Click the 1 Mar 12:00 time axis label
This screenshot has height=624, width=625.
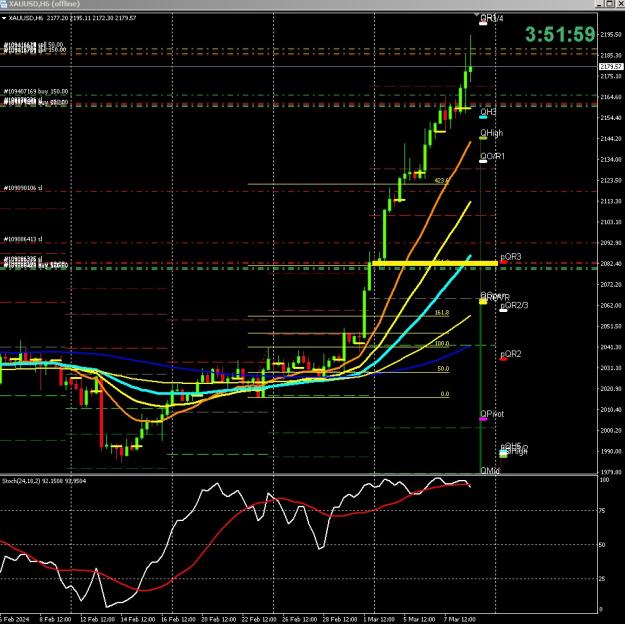coord(379,620)
